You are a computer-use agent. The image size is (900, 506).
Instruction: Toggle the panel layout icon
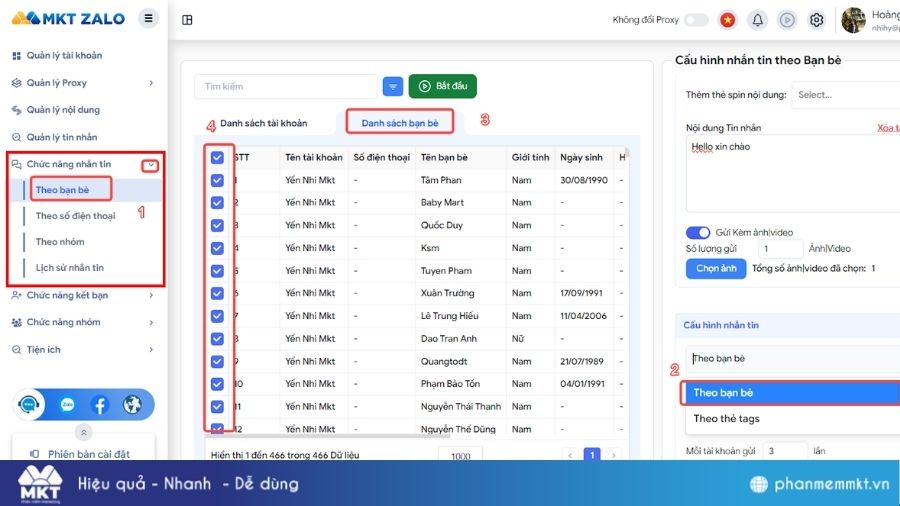(187, 20)
